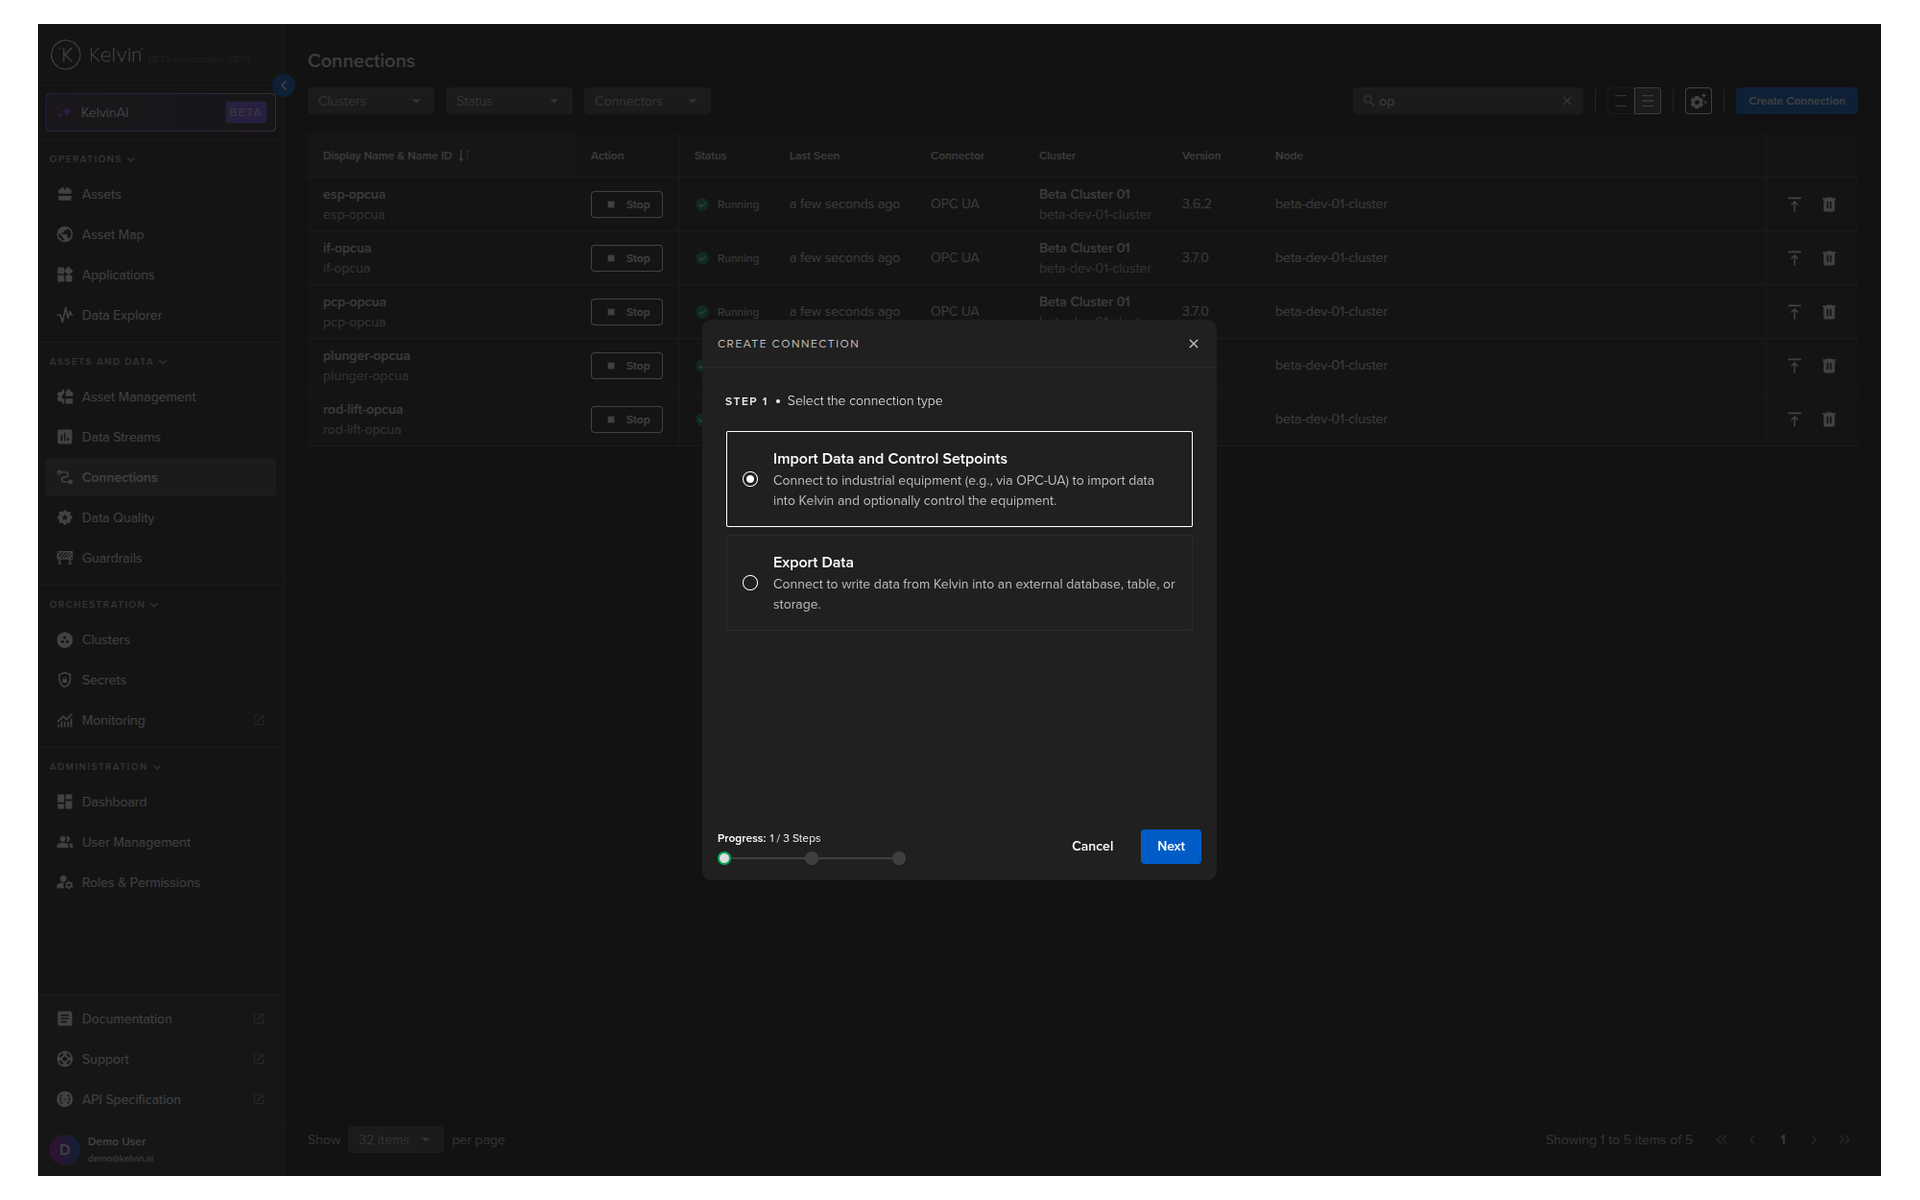
Task: Delete the esp-opcua connection via trash icon
Action: tap(1829, 204)
